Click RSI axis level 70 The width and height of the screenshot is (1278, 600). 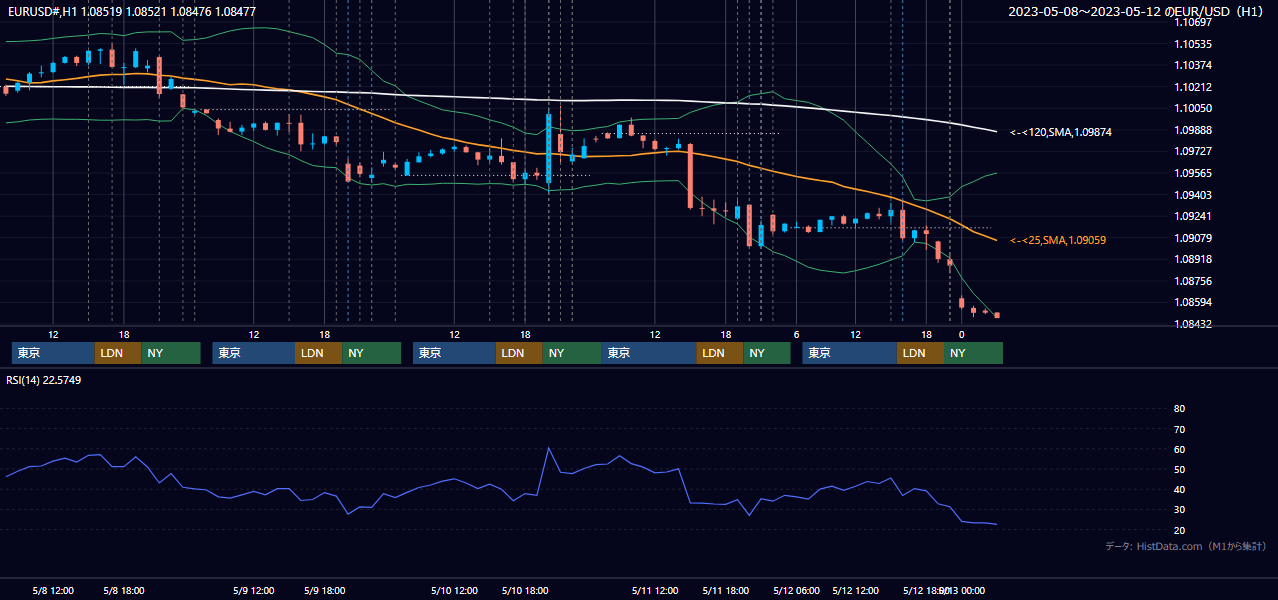[x=1180, y=429]
